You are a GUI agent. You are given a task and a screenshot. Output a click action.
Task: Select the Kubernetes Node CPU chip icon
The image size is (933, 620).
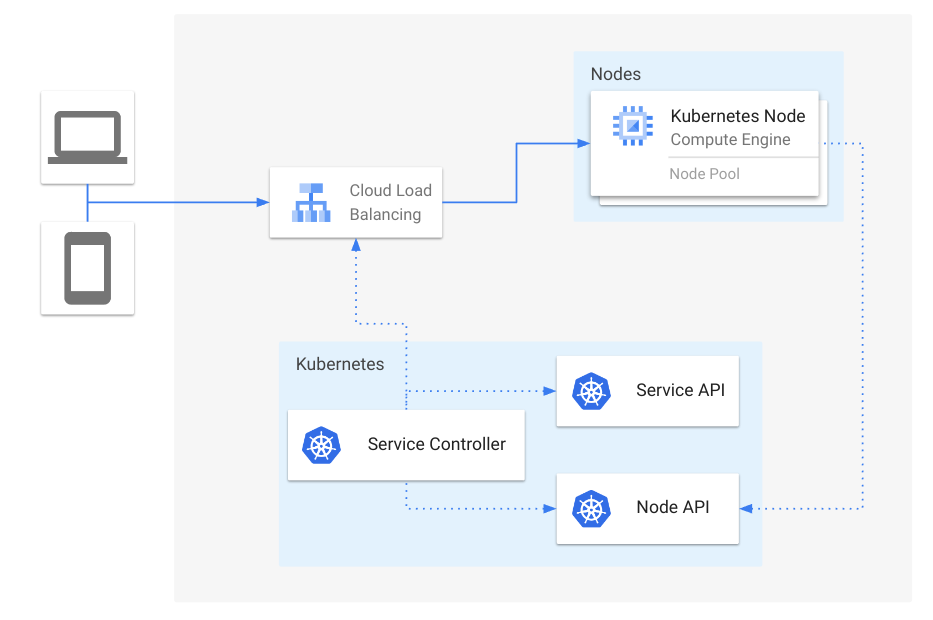pyautogui.click(x=633, y=124)
